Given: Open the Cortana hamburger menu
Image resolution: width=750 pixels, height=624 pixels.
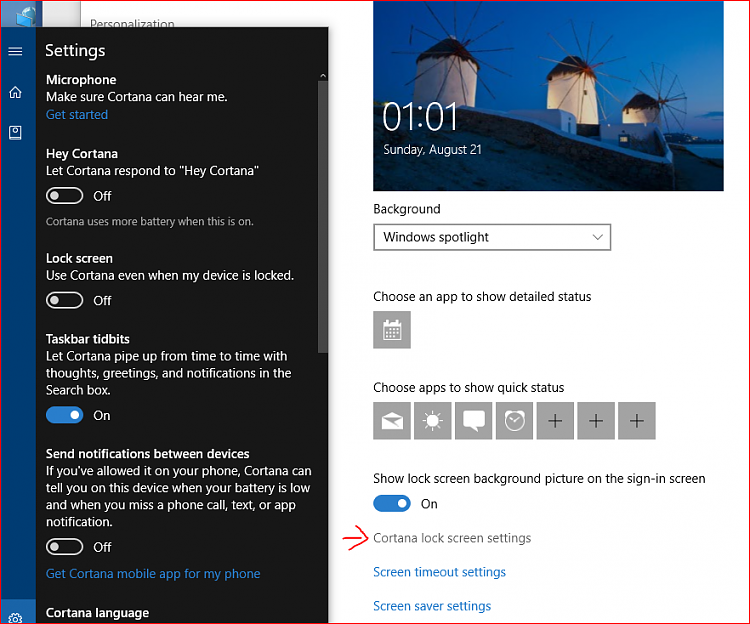Looking at the screenshot, I should pos(15,51).
